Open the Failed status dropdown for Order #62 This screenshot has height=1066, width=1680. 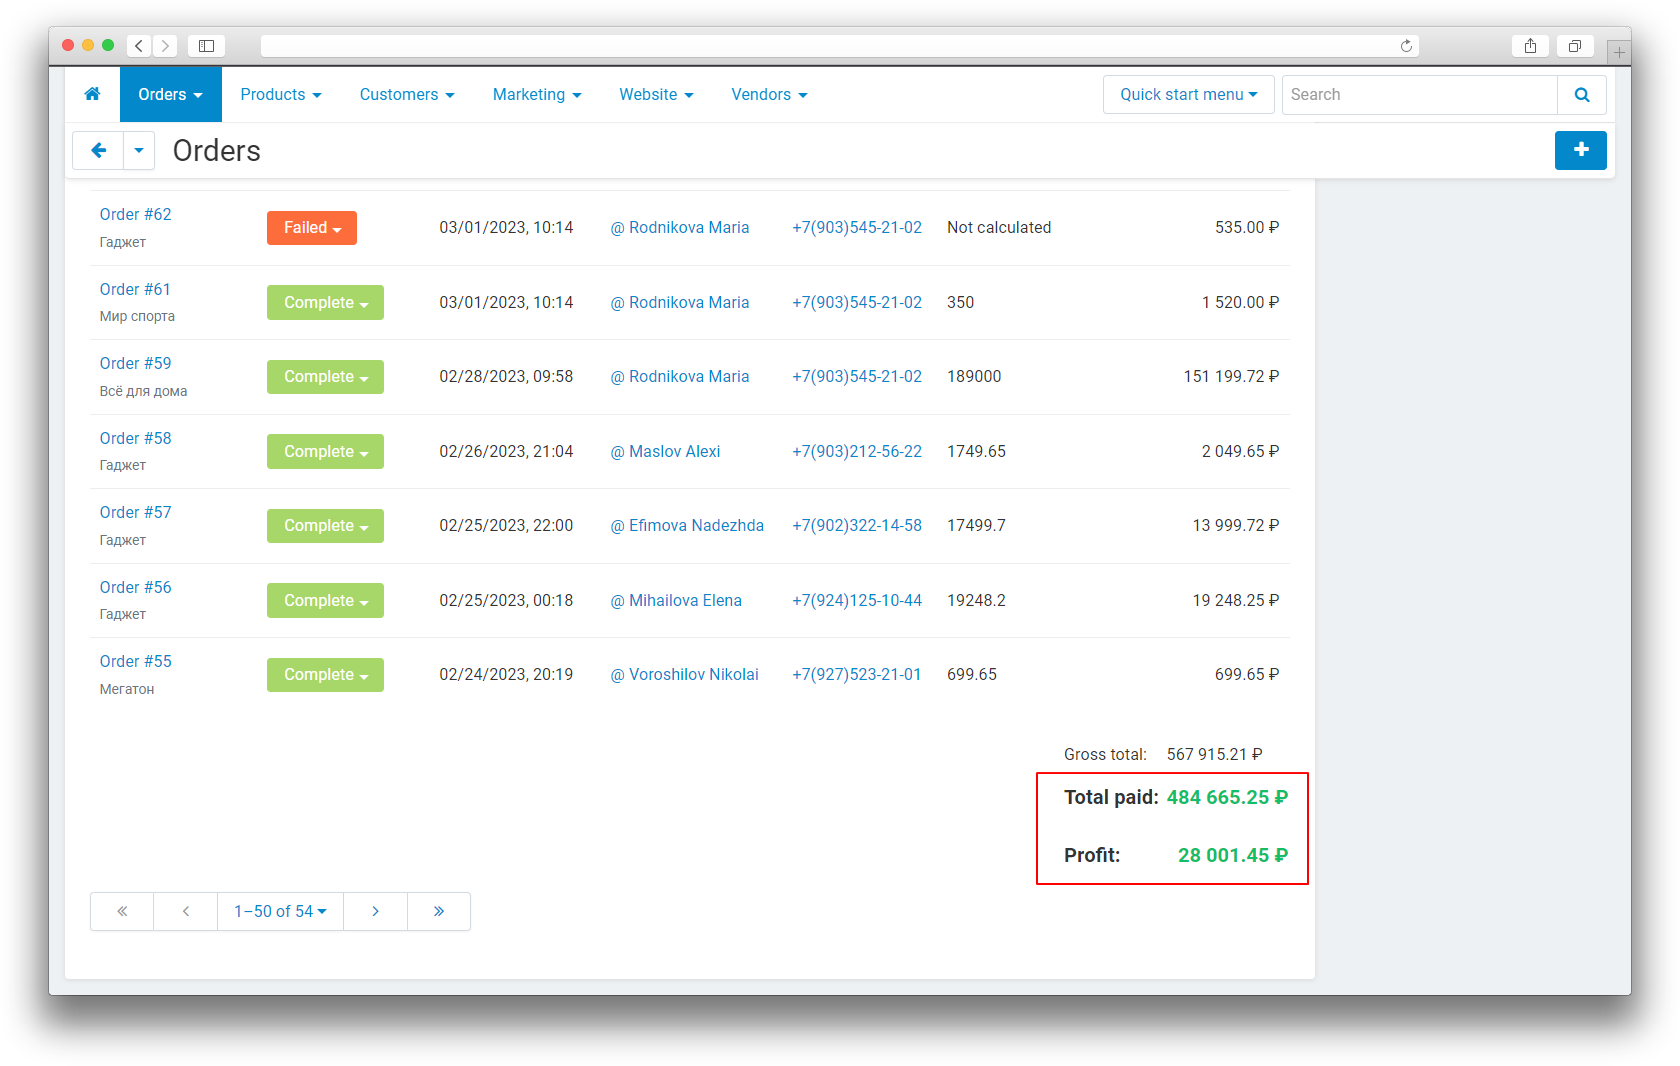coord(311,228)
